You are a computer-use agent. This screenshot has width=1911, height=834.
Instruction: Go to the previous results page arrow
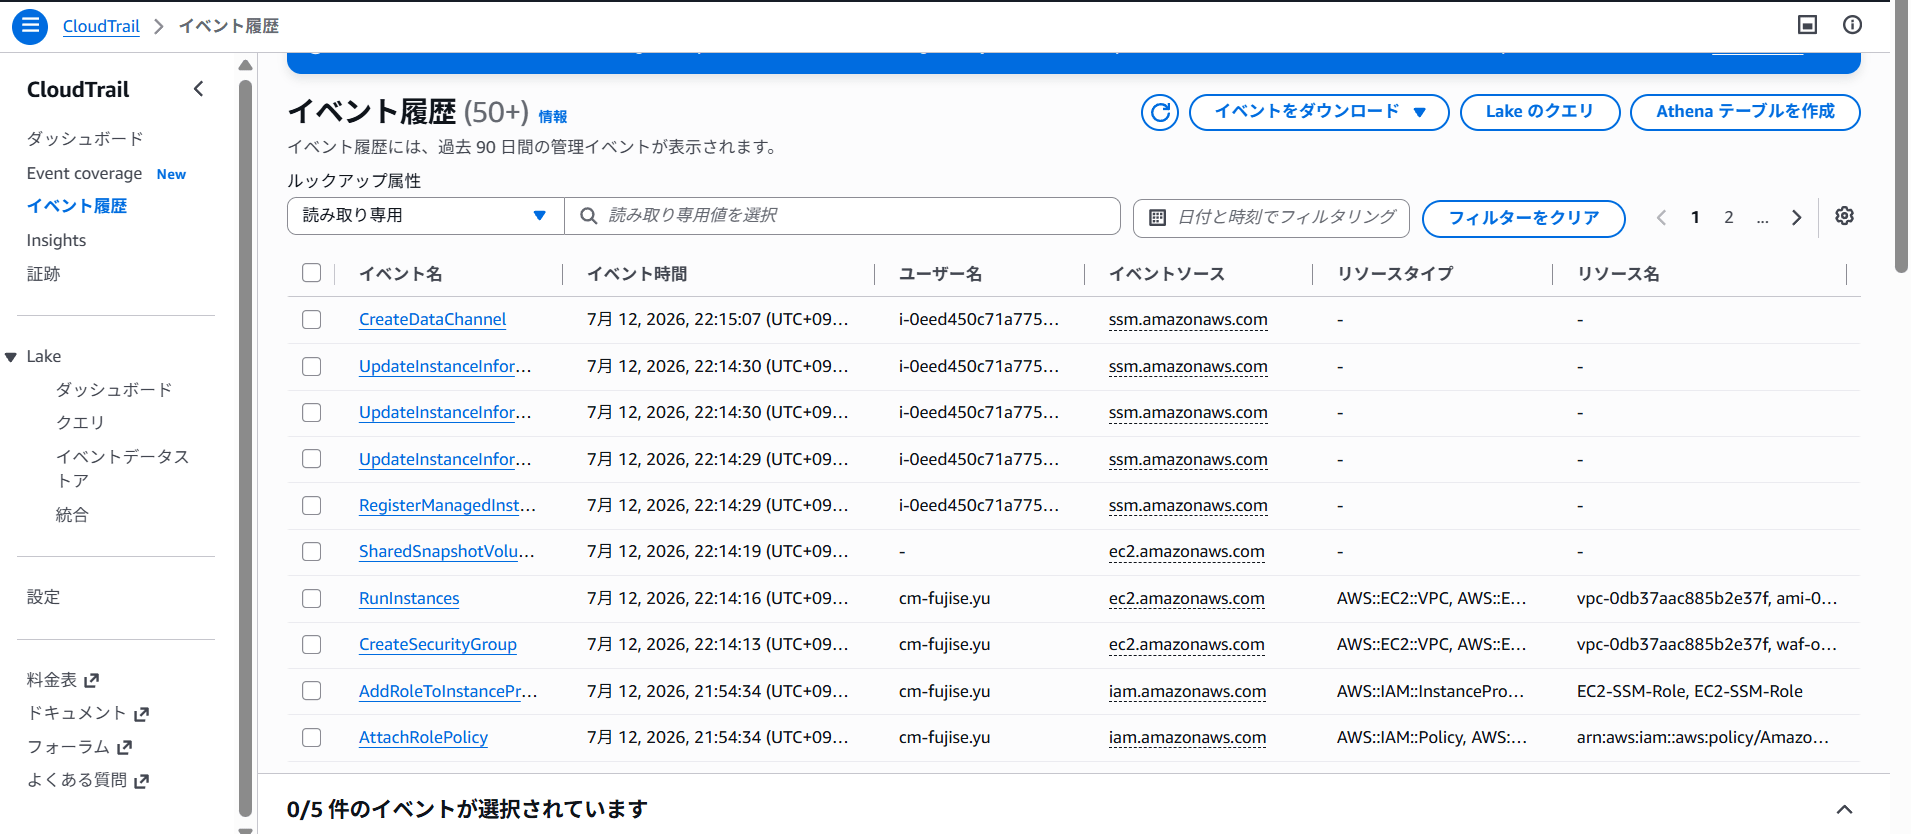[x=1661, y=217]
